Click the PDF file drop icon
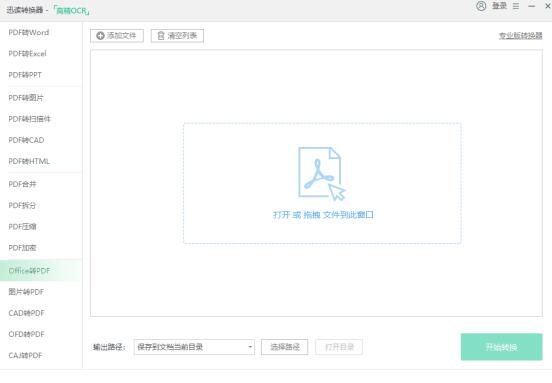 coord(321,174)
